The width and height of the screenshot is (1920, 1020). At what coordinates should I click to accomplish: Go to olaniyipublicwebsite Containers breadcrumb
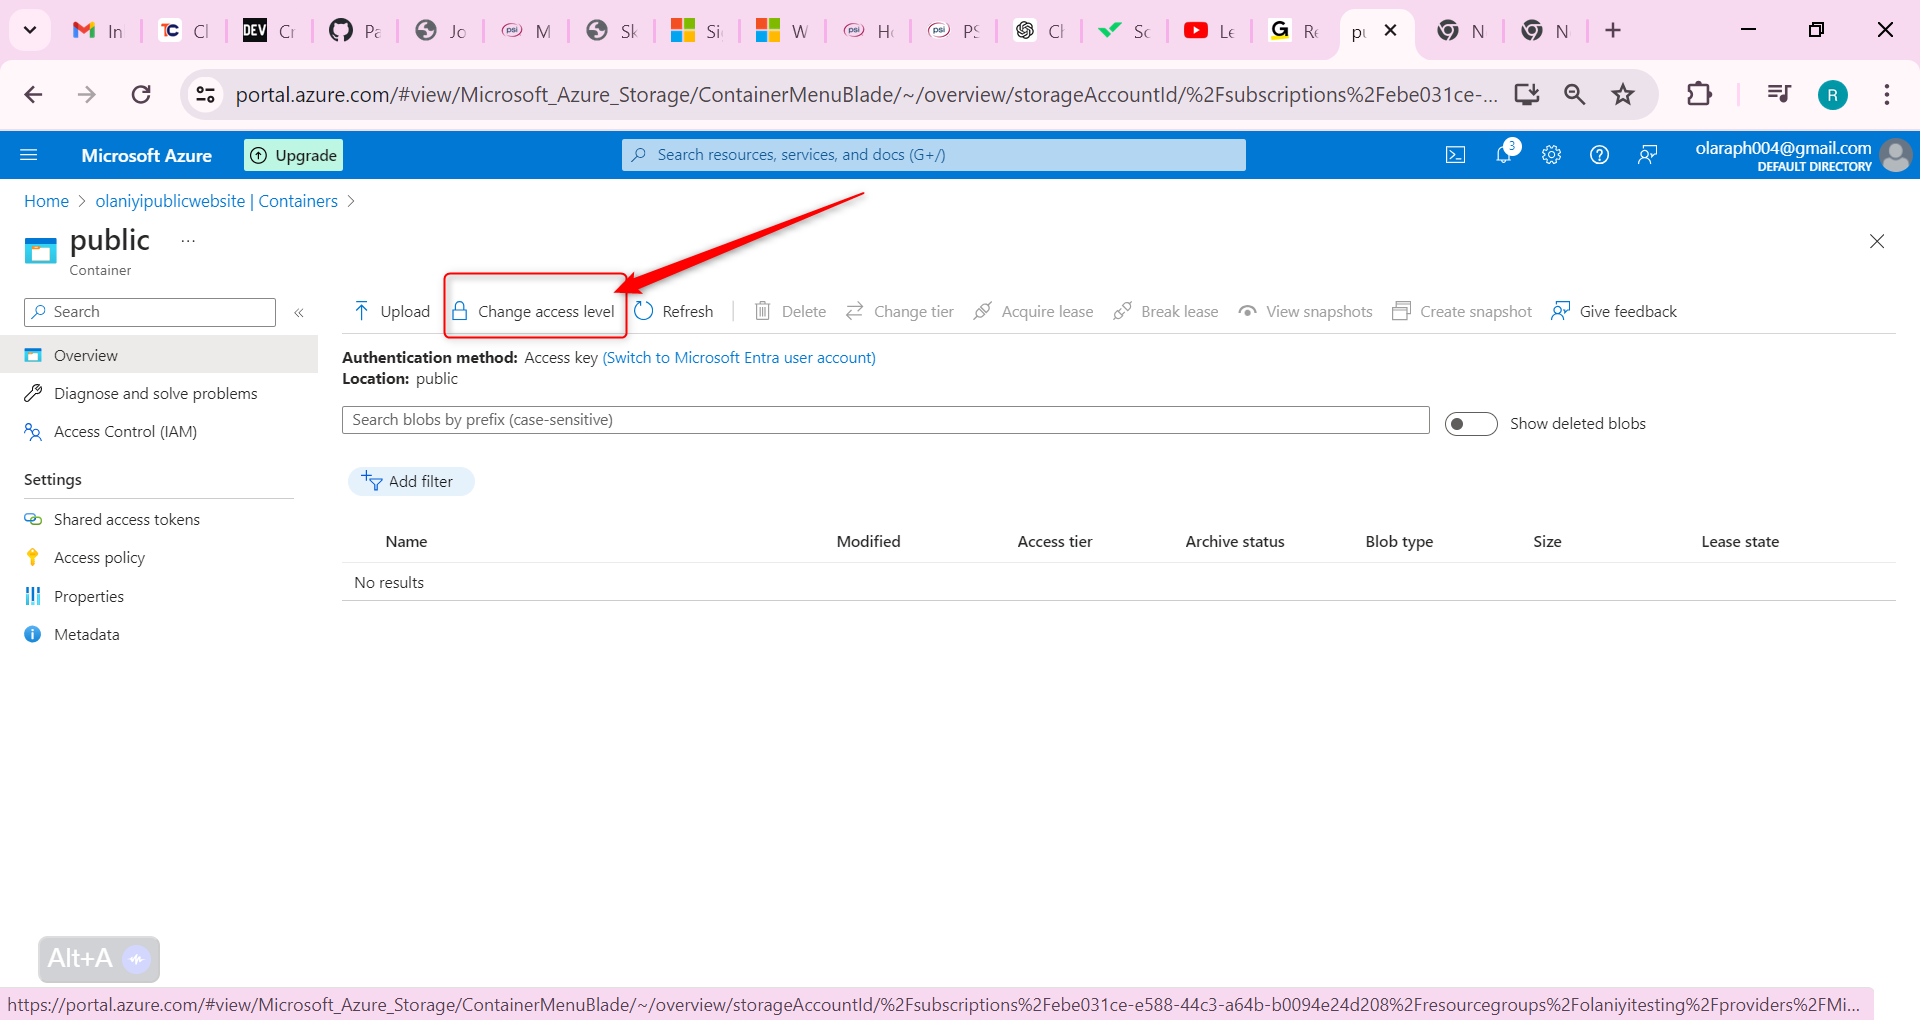(216, 201)
